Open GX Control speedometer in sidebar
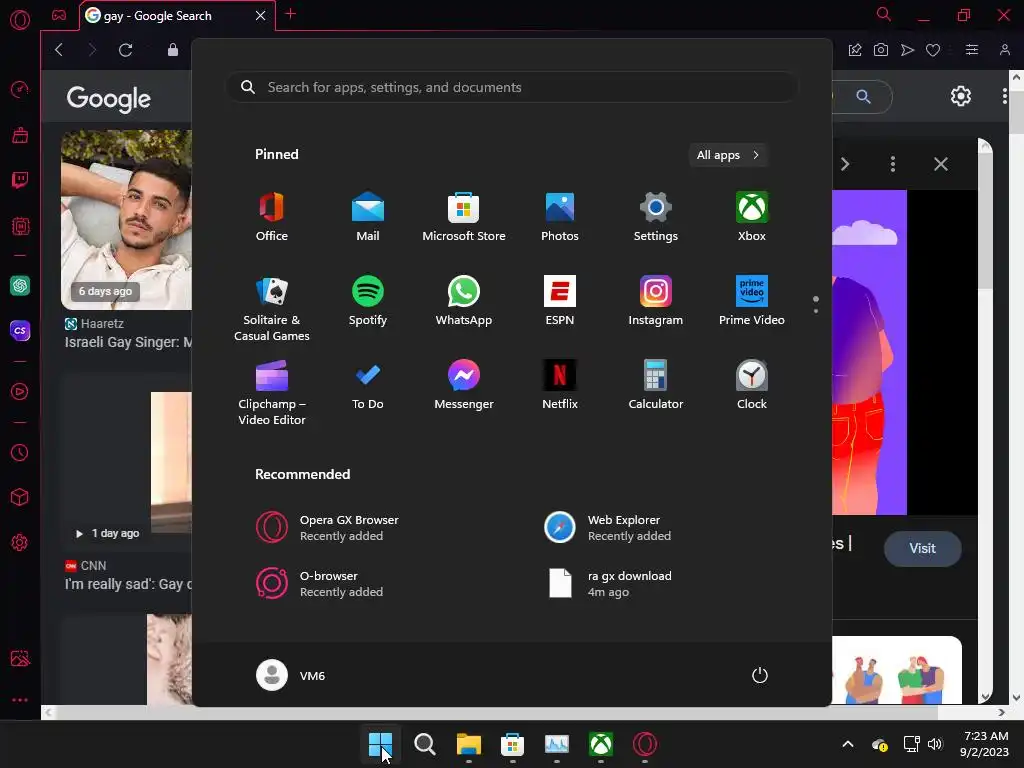The height and width of the screenshot is (768, 1024). [x=20, y=89]
